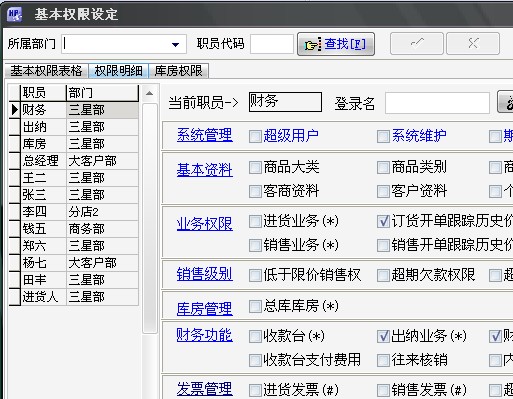Screen dimensions: 513x399
Task: Enable 低于限价销售权 checkbox
Action: coord(255,275)
